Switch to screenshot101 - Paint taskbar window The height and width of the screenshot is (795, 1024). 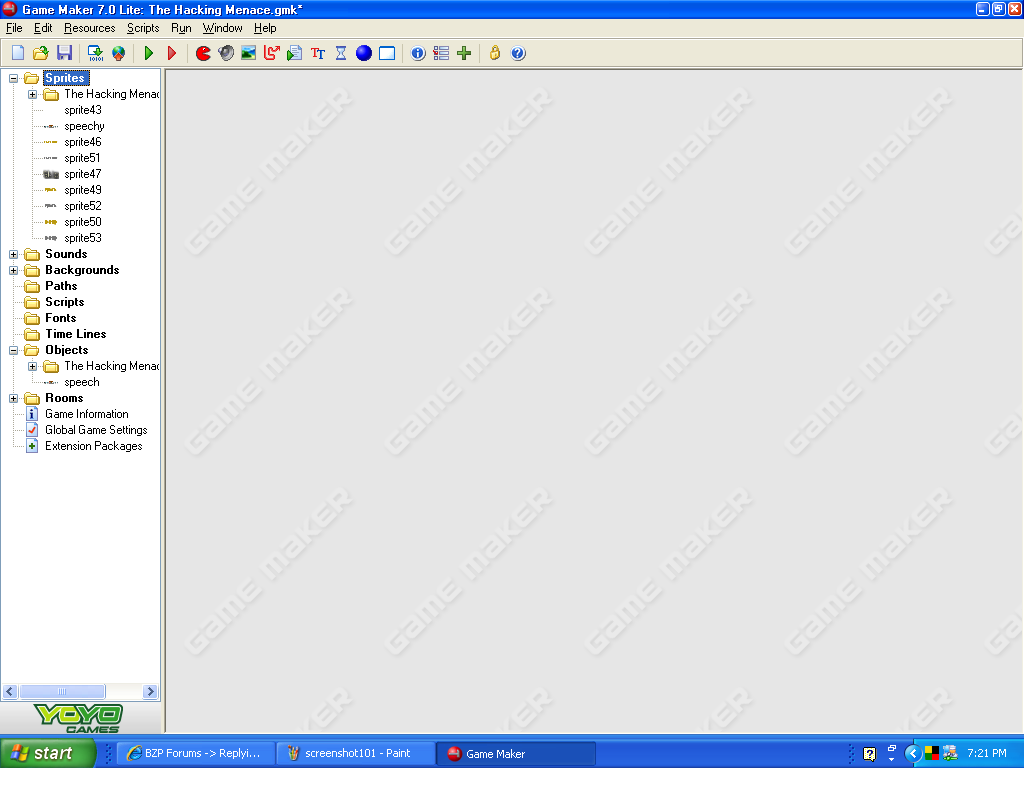[356, 754]
